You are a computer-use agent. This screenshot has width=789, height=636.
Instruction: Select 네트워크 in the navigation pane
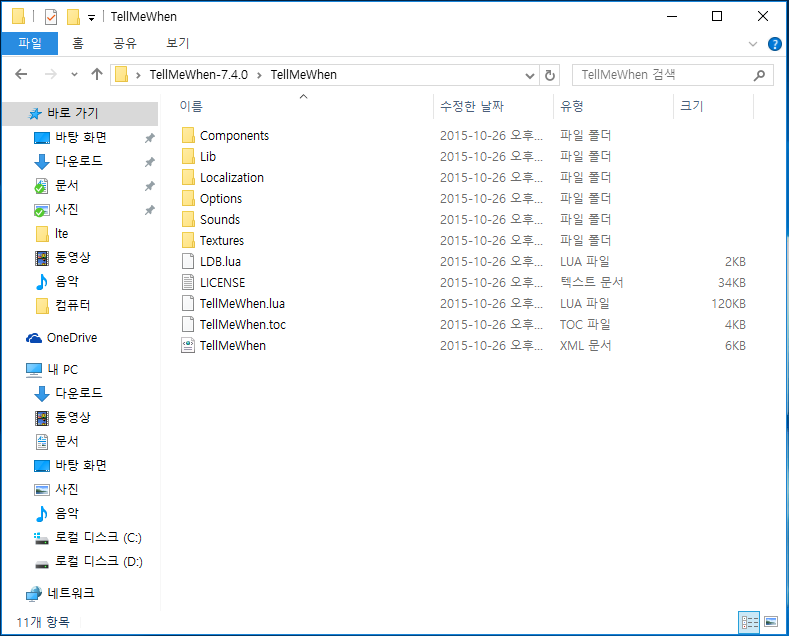click(70, 593)
